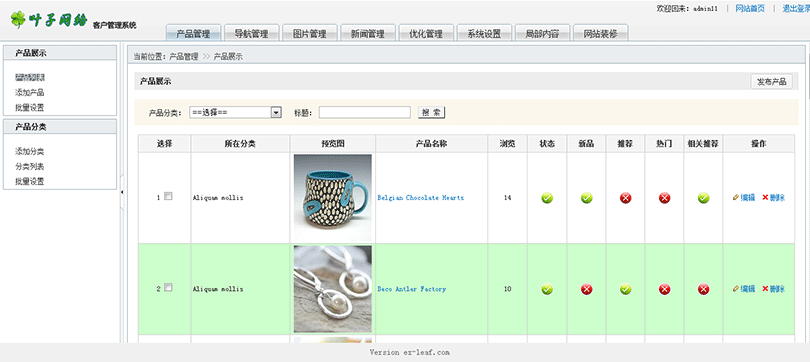Toggle 热门 red cross for Belgian Chocolate Hearts

(664, 198)
